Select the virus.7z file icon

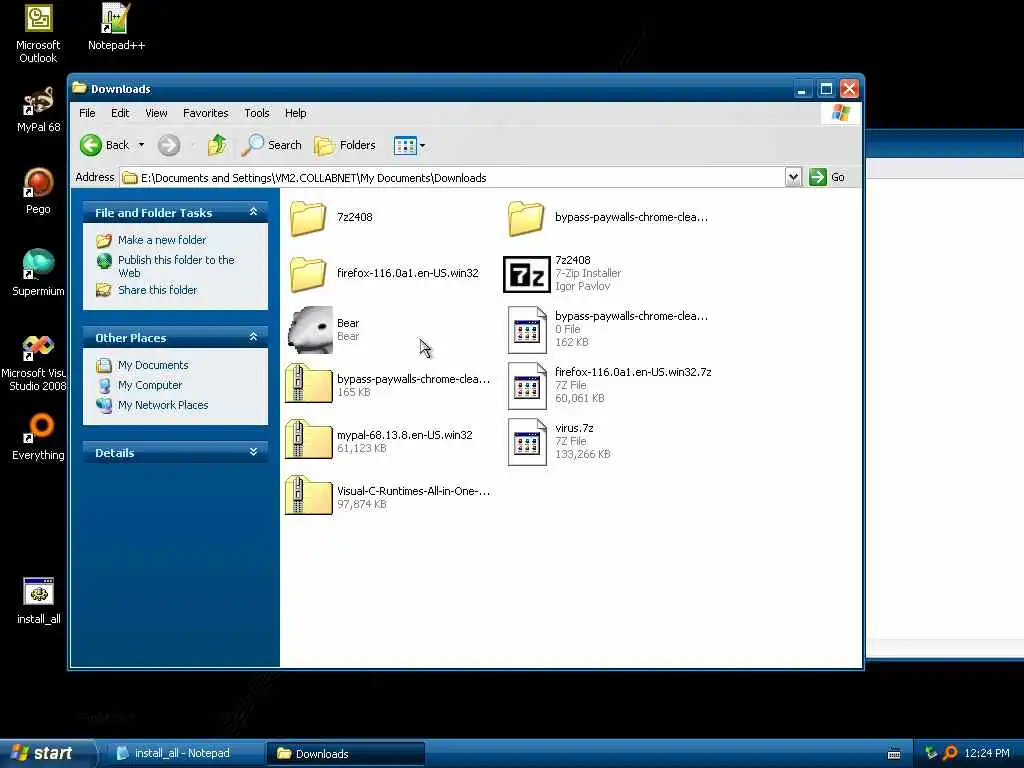[x=526, y=442]
